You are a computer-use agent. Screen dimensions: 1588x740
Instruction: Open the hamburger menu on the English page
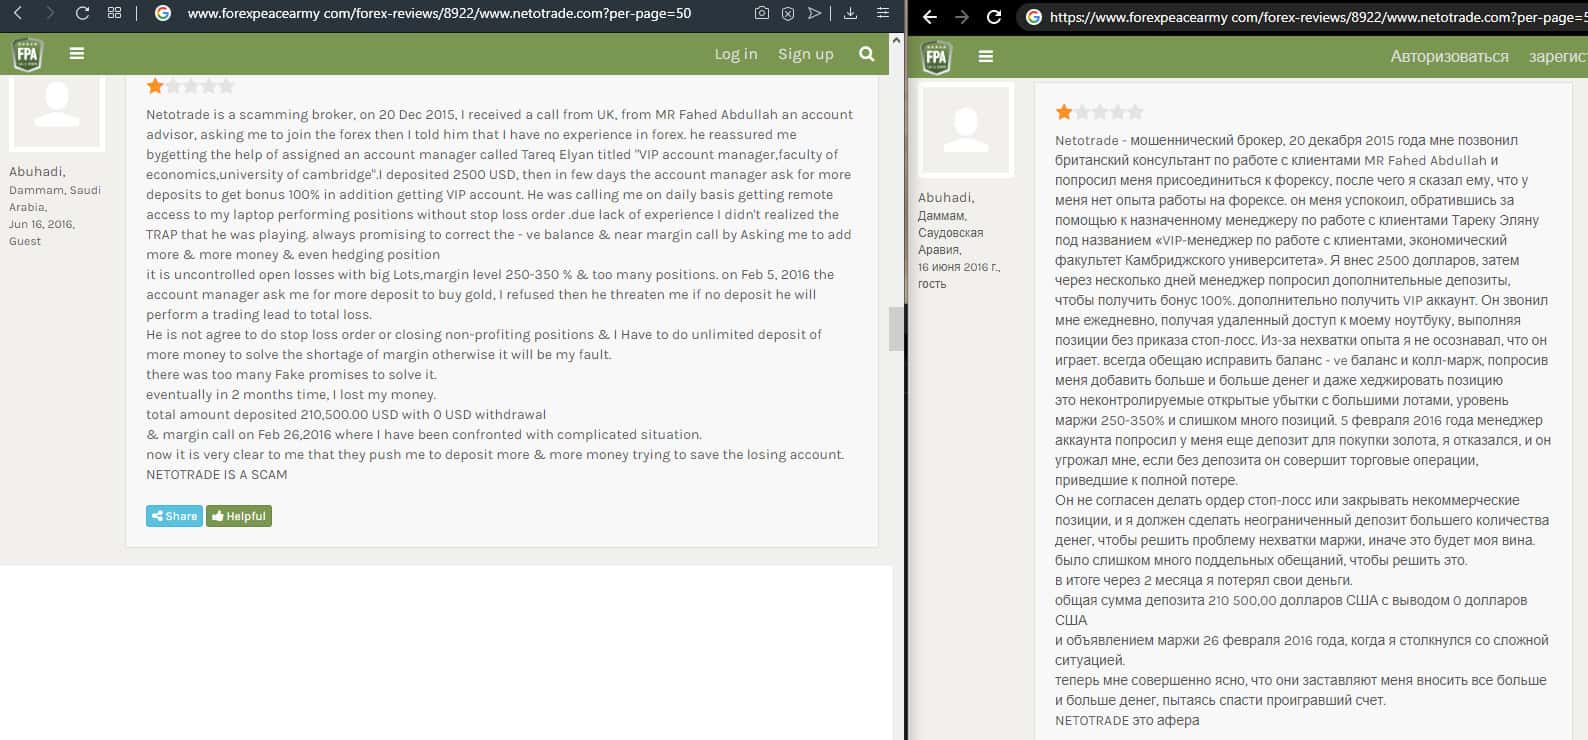77,54
